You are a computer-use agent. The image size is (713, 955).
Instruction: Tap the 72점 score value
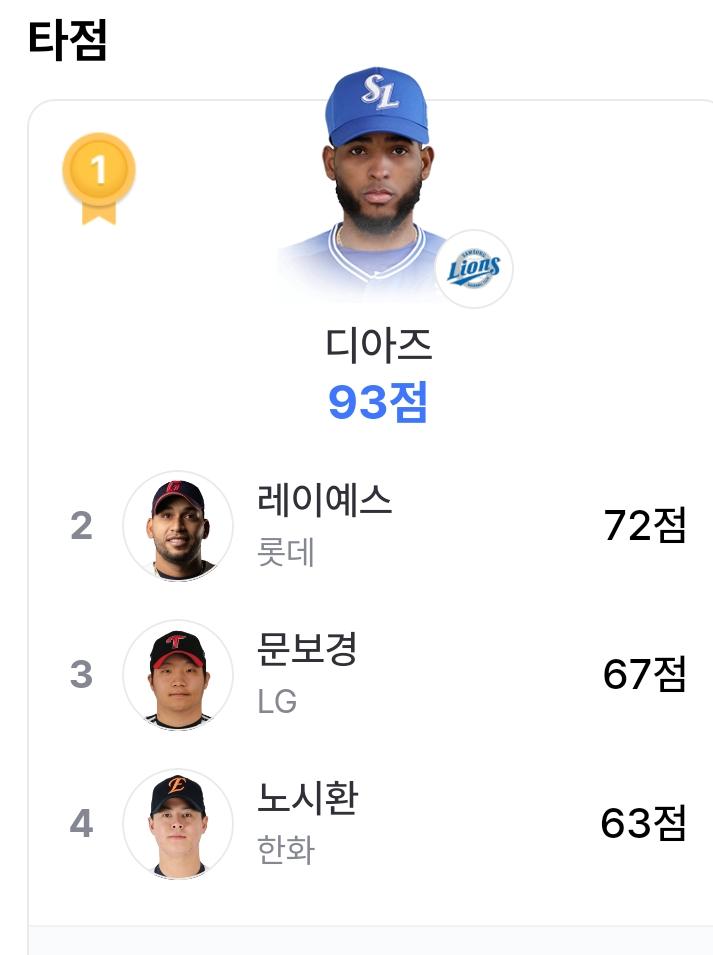pos(645,525)
